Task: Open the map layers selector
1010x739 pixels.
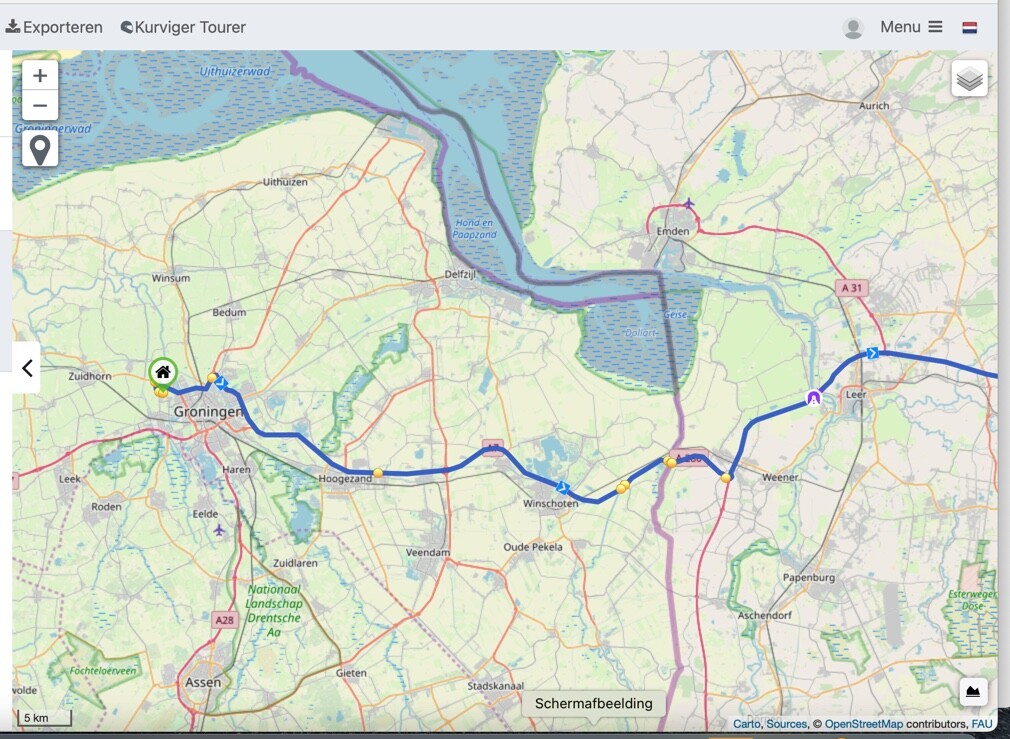Action: (969, 79)
